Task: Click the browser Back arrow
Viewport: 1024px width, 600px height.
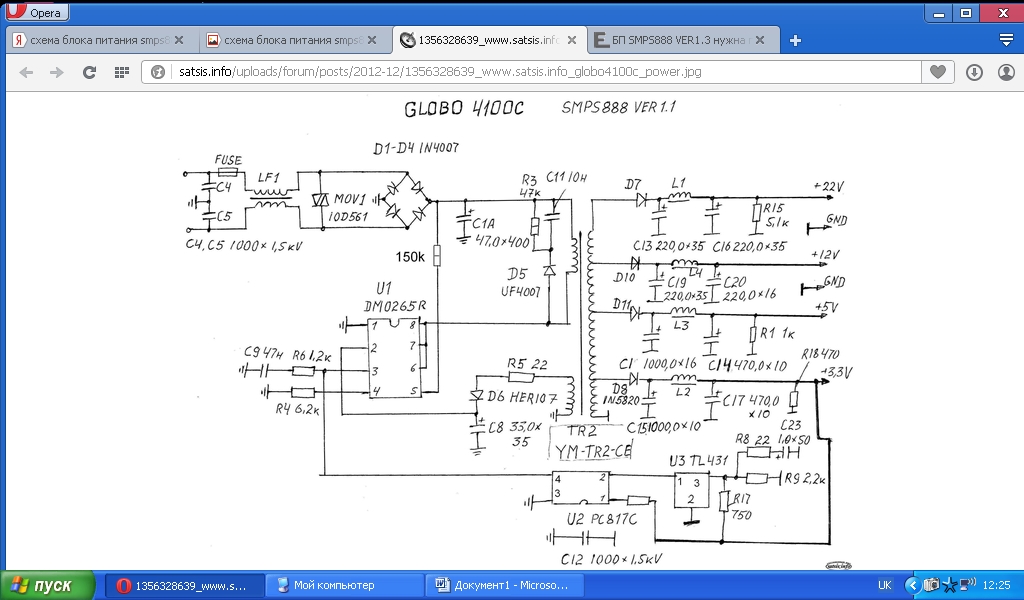Action: pos(26,72)
